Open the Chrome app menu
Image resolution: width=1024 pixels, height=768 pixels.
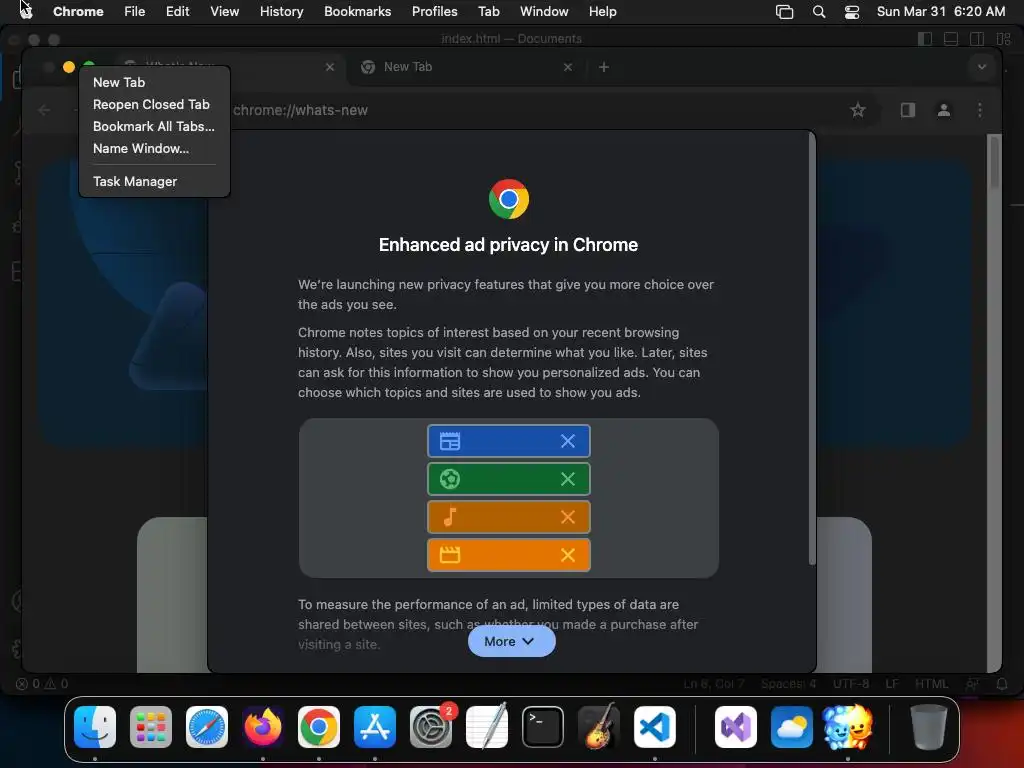pos(78,11)
